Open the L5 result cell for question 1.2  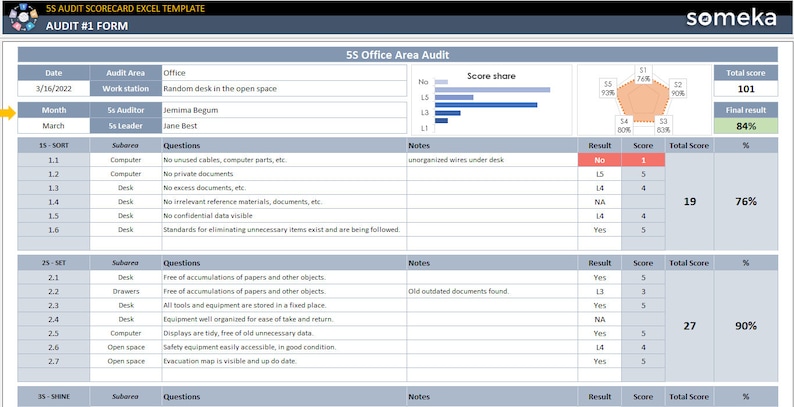pyautogui.click(x=600, y=174)
